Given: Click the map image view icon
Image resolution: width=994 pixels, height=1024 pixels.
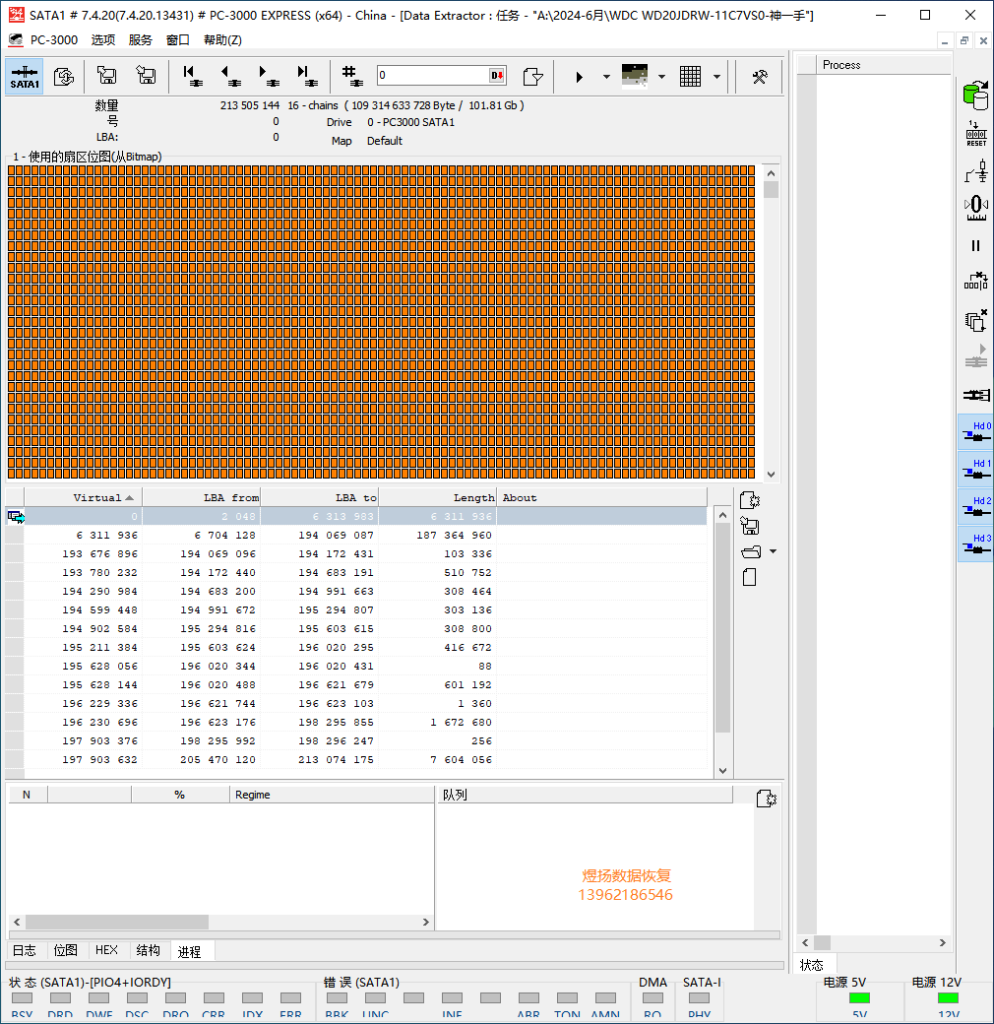Looking at the screenshot, I should 634,76.
